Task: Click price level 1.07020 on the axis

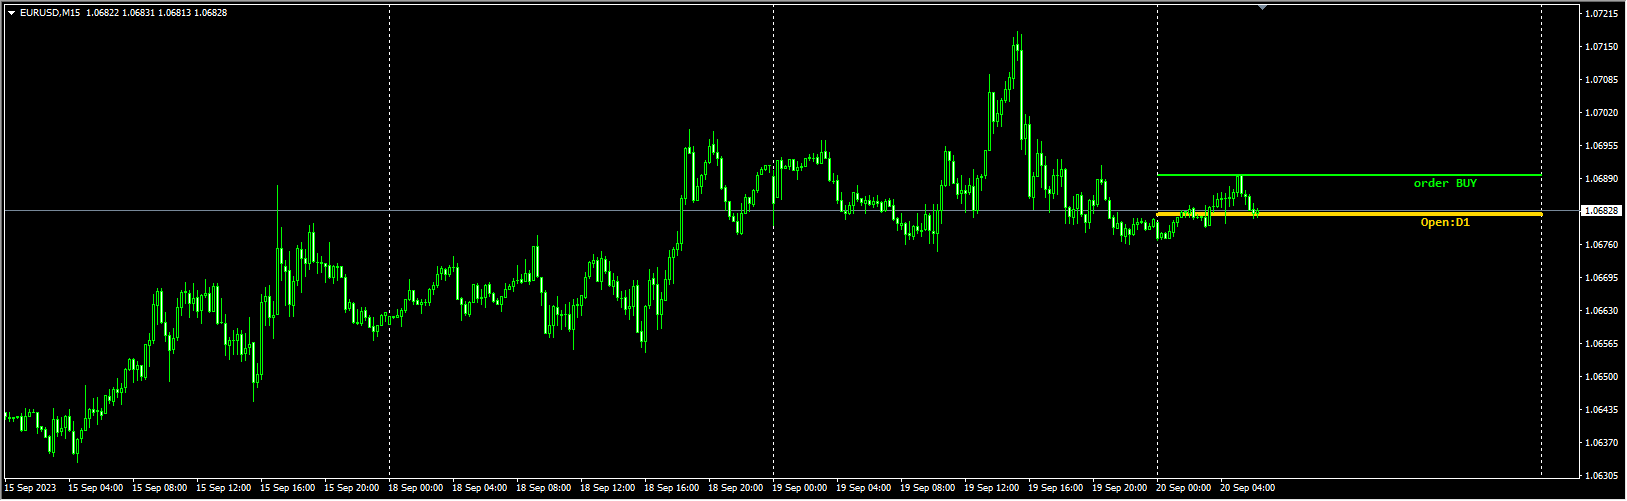Action: 1602,113
